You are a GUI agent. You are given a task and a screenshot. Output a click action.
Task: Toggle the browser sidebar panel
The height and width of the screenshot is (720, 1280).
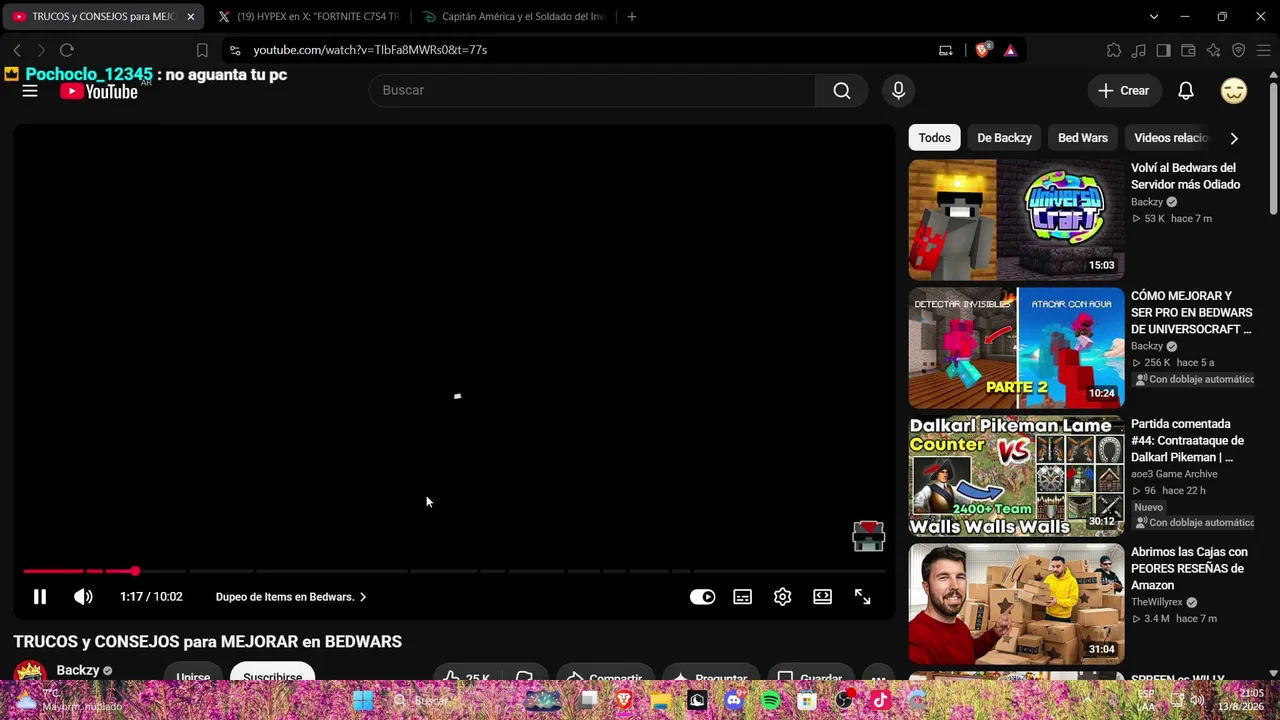pyautogui.click(x=1163, y=50)
